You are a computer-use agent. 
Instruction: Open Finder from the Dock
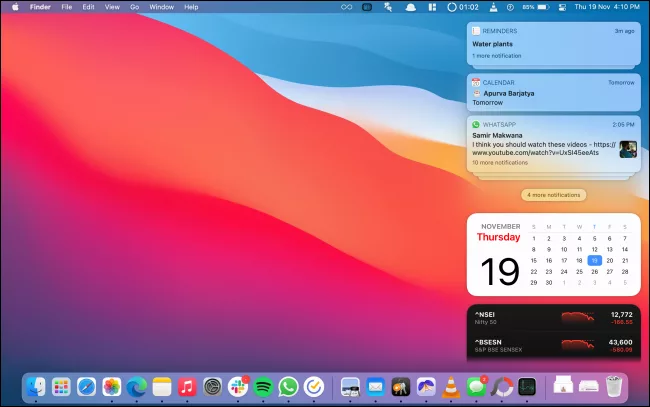[x=36, y=386]
